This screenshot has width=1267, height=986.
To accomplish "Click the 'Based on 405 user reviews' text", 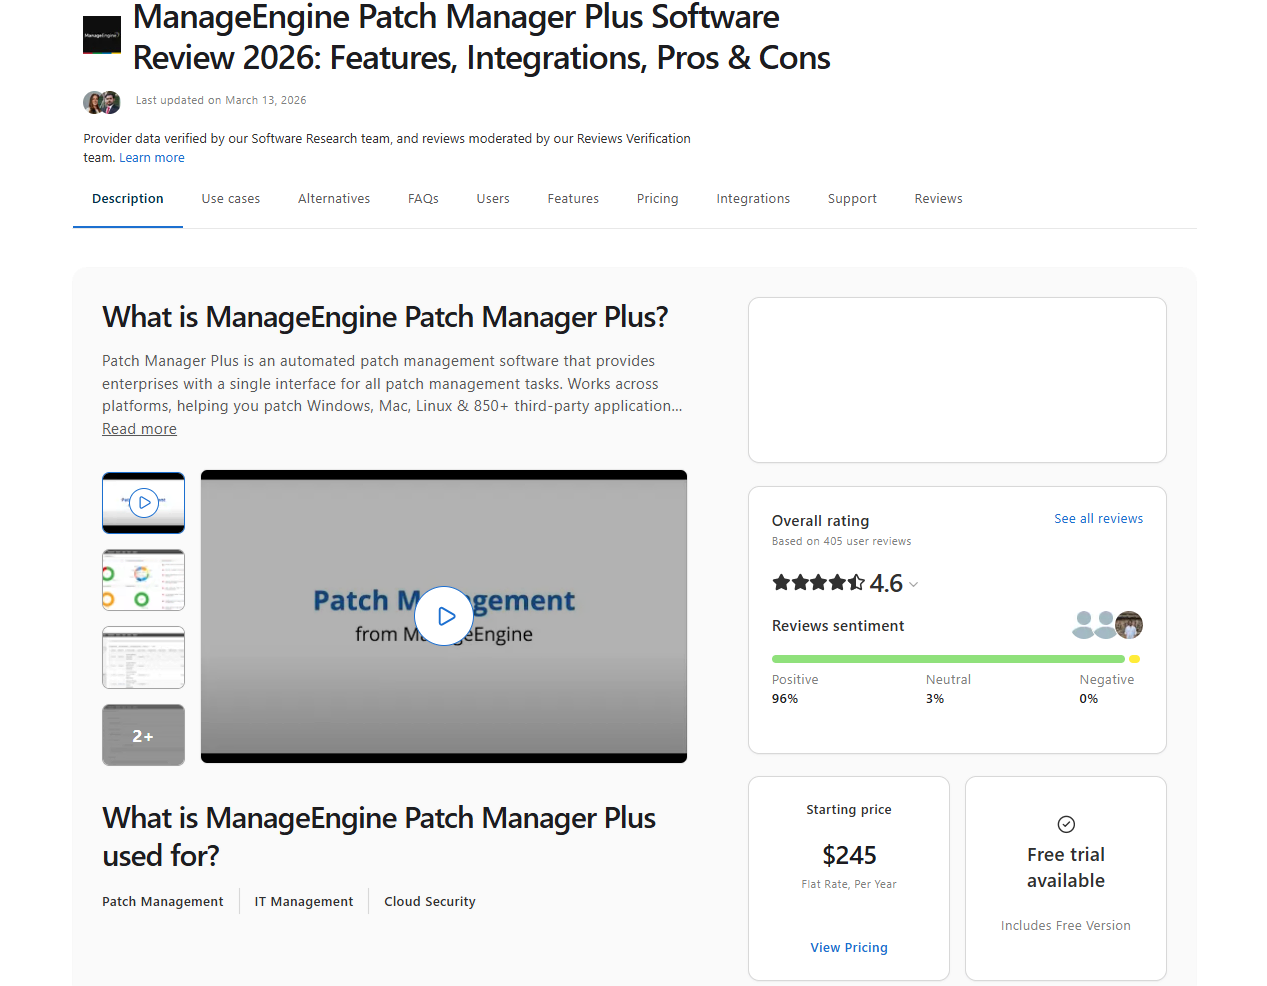I will [x=842, y=542].
